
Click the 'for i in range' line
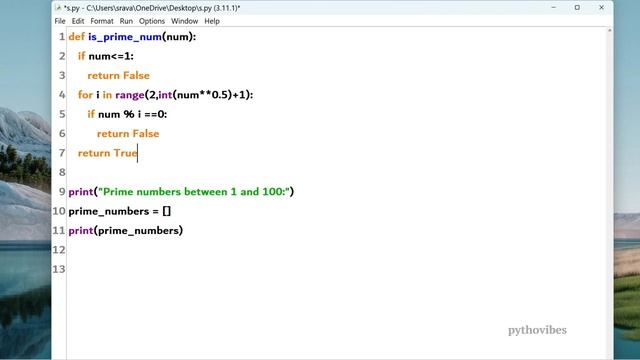click(x=165, y=95)
